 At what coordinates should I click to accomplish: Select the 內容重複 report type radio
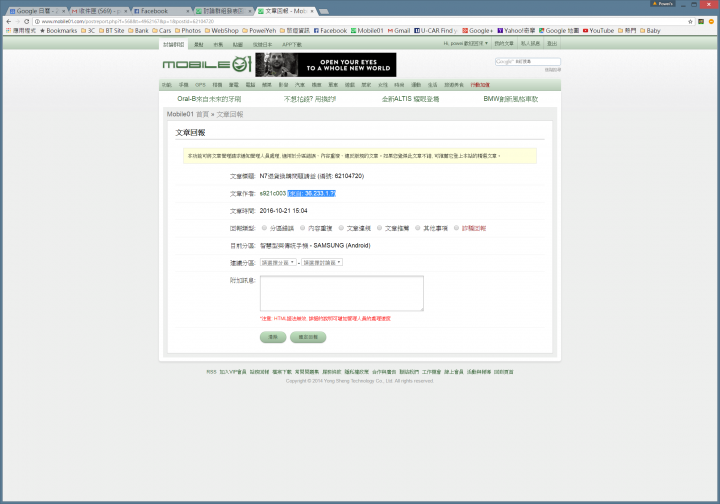click(303, 228)
